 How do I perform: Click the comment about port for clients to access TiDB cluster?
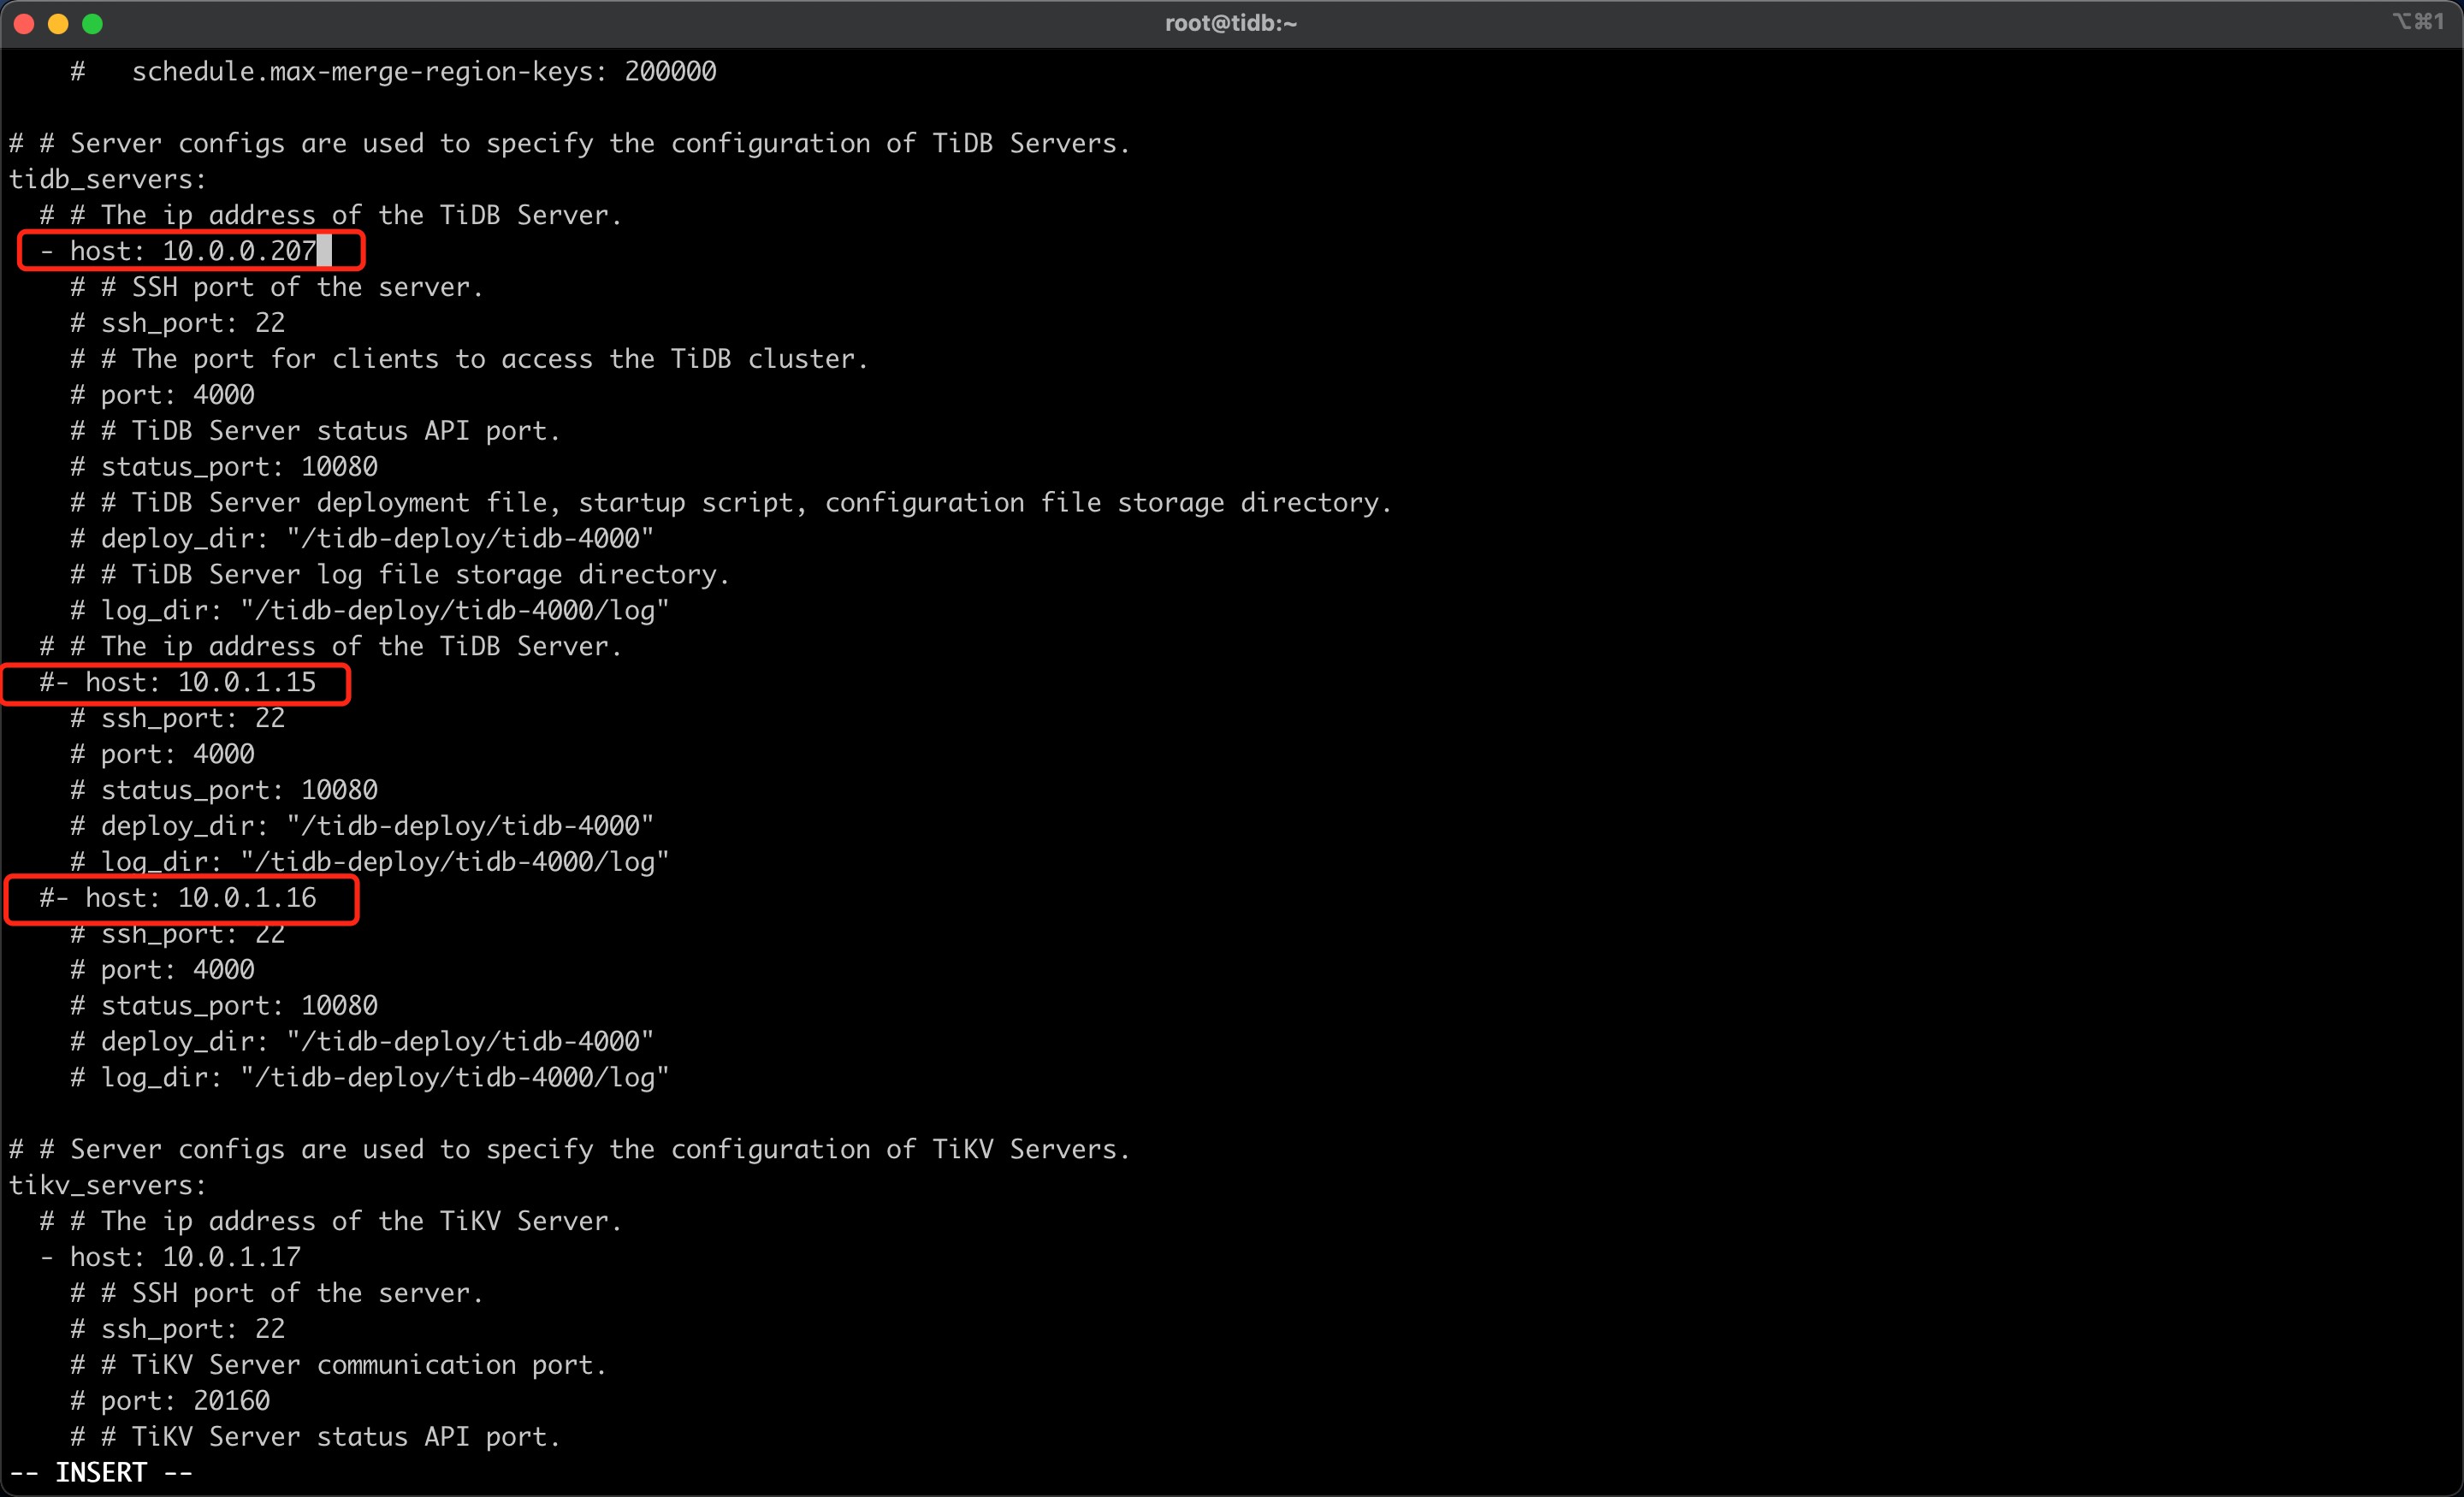469,359
